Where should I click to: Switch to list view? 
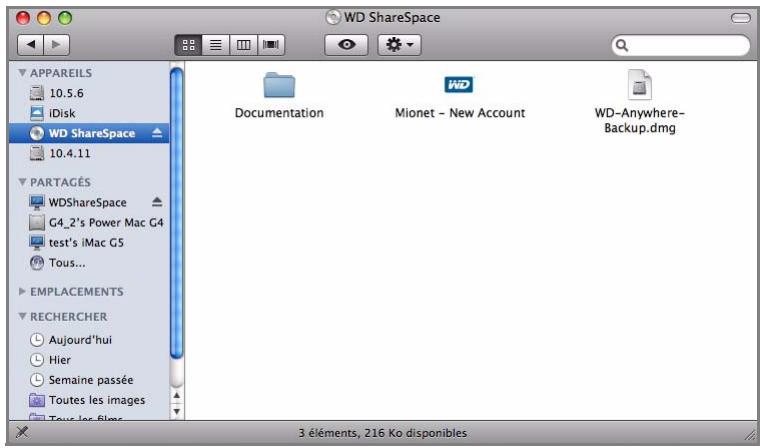[216, 45]
